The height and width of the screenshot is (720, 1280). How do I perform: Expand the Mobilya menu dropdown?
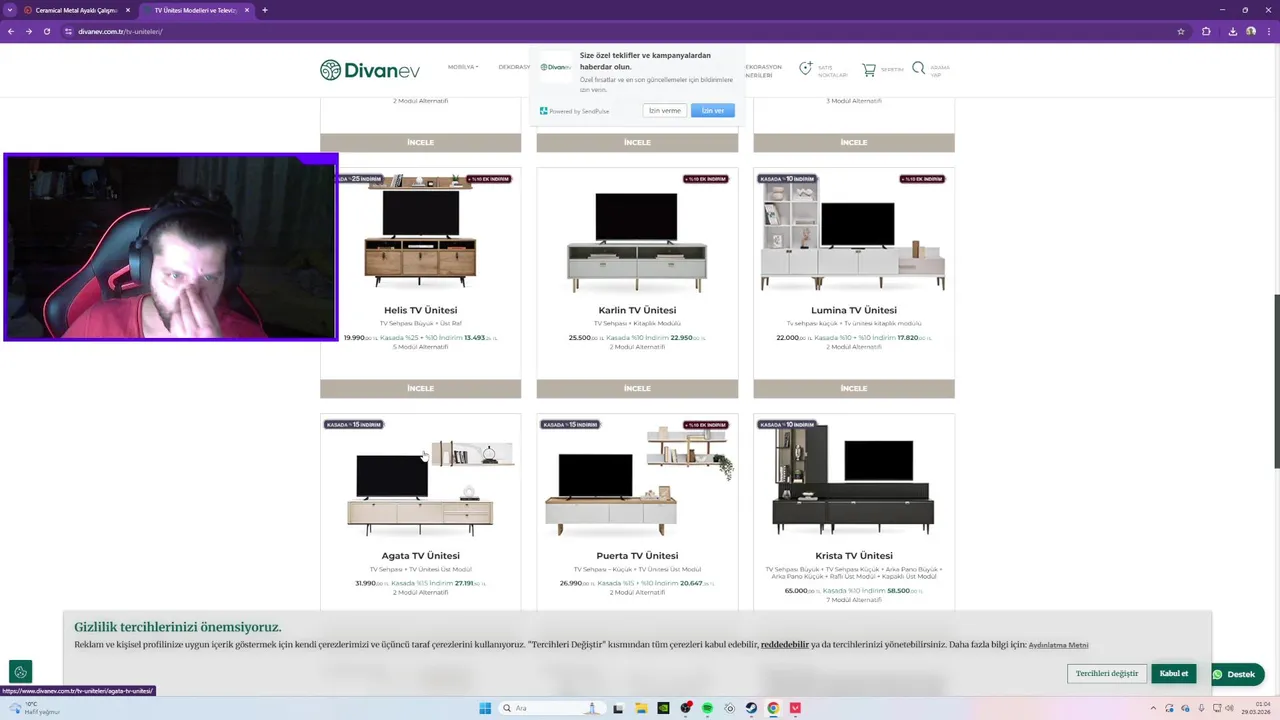coord(462,67)
